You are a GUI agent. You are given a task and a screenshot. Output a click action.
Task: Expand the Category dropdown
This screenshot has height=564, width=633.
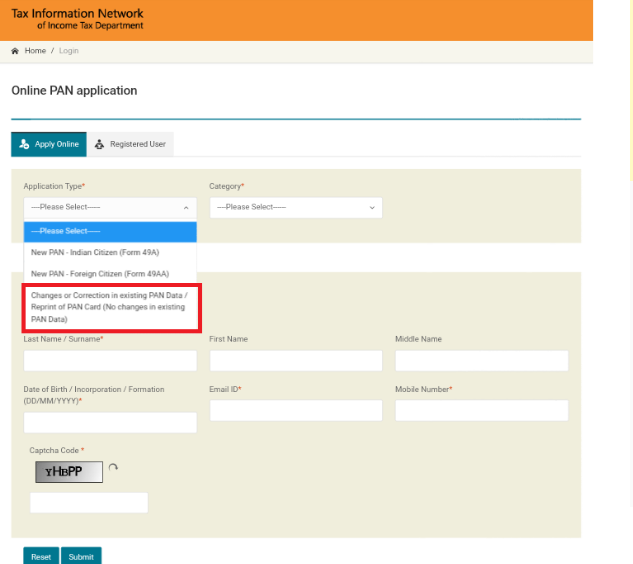click(295, 207)
